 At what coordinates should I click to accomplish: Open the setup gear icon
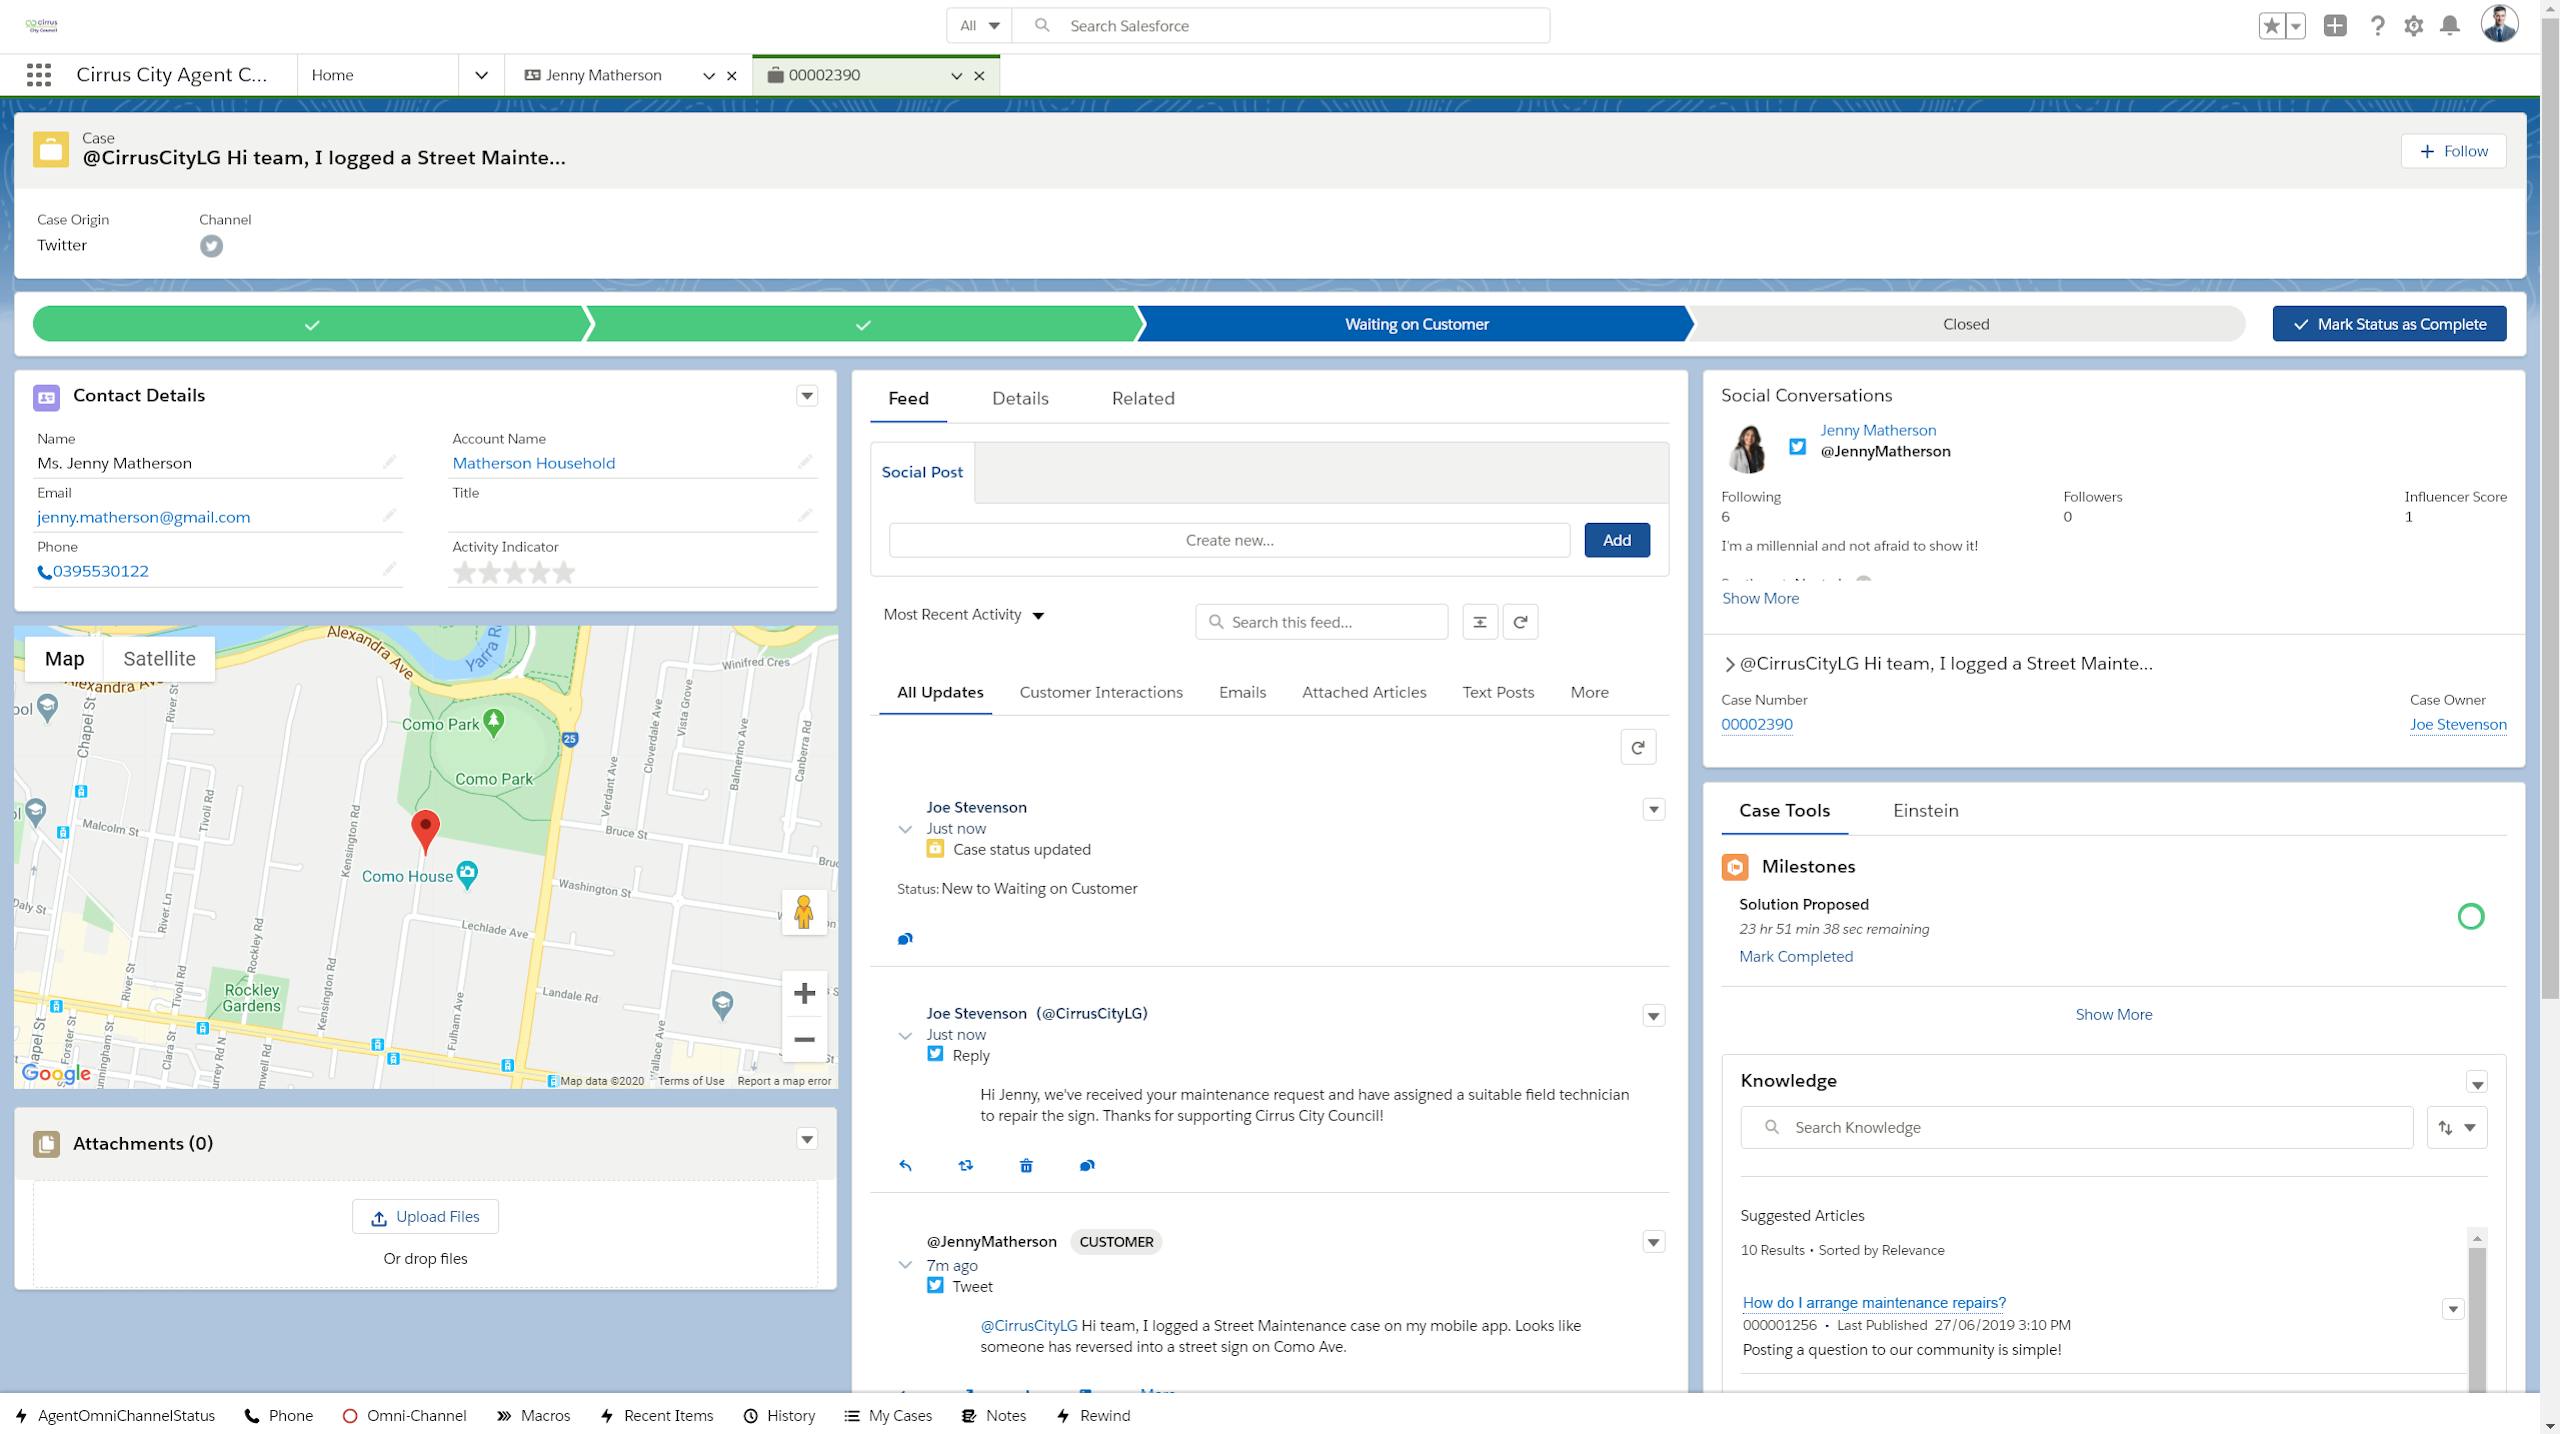tap(2413, 26)
